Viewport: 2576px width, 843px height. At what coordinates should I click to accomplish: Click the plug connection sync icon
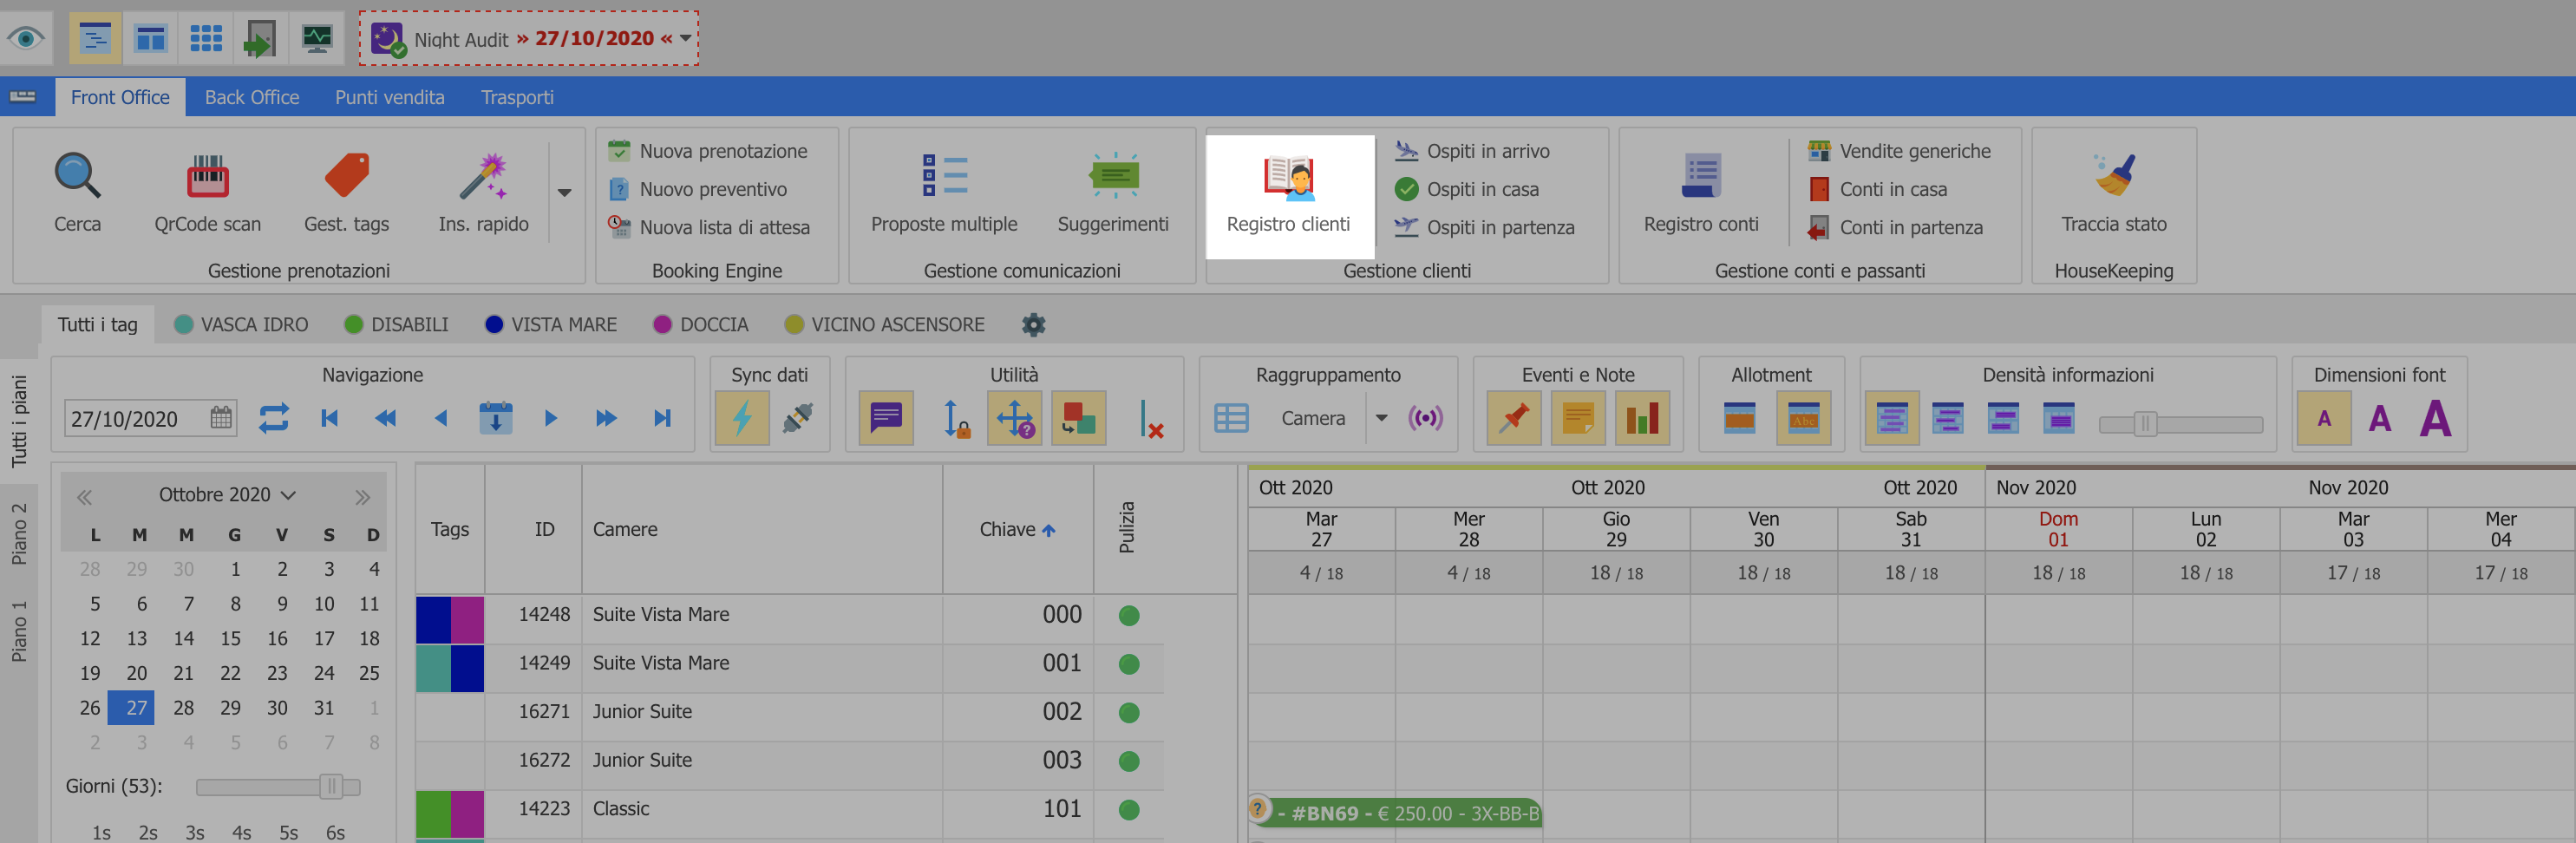(797, 417)
